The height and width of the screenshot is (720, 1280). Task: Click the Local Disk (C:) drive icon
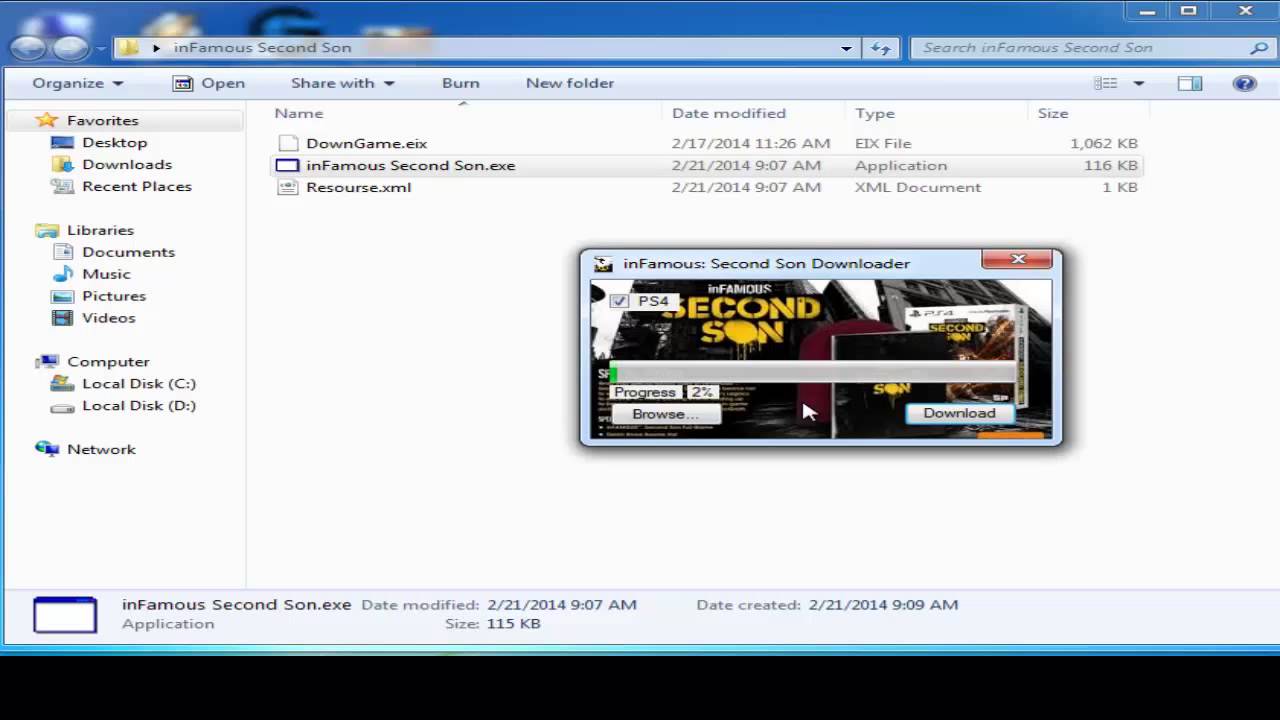[x=62, y=384]
